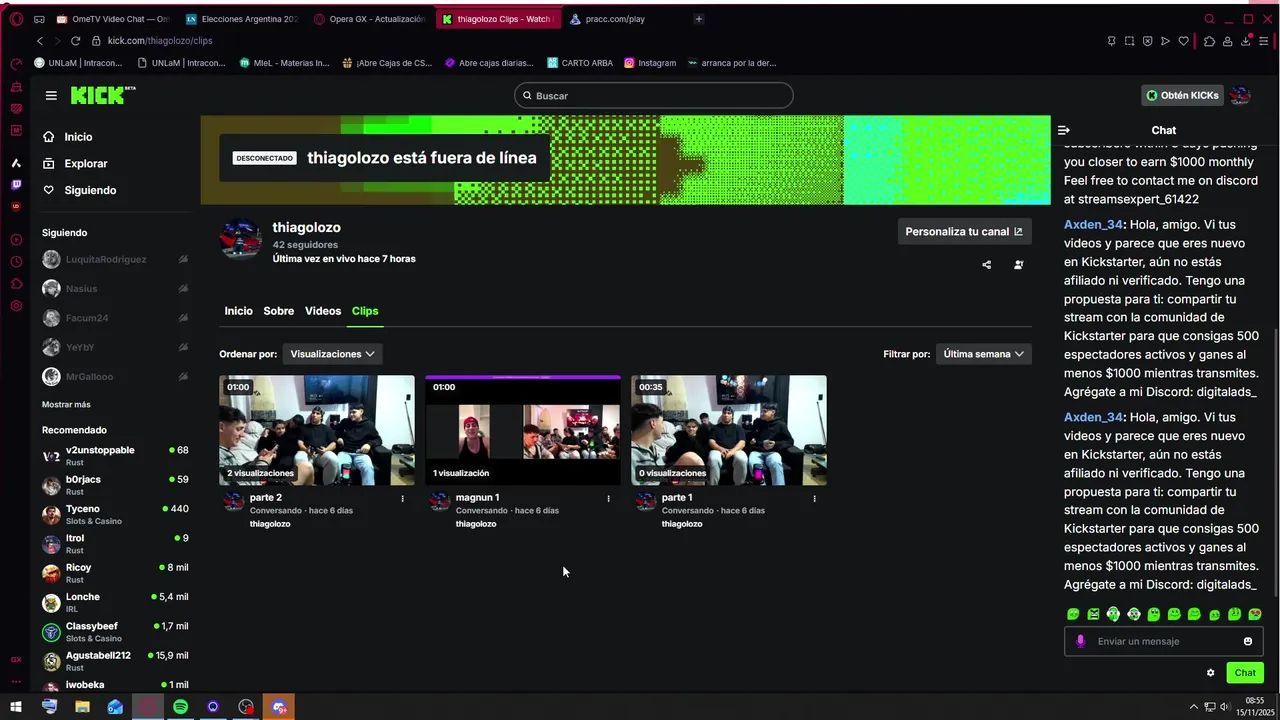Open Opera tab search magnifier
The height and width of the screenshot is (720, 1280).
pyautogui.click(x=1209, y=19)
